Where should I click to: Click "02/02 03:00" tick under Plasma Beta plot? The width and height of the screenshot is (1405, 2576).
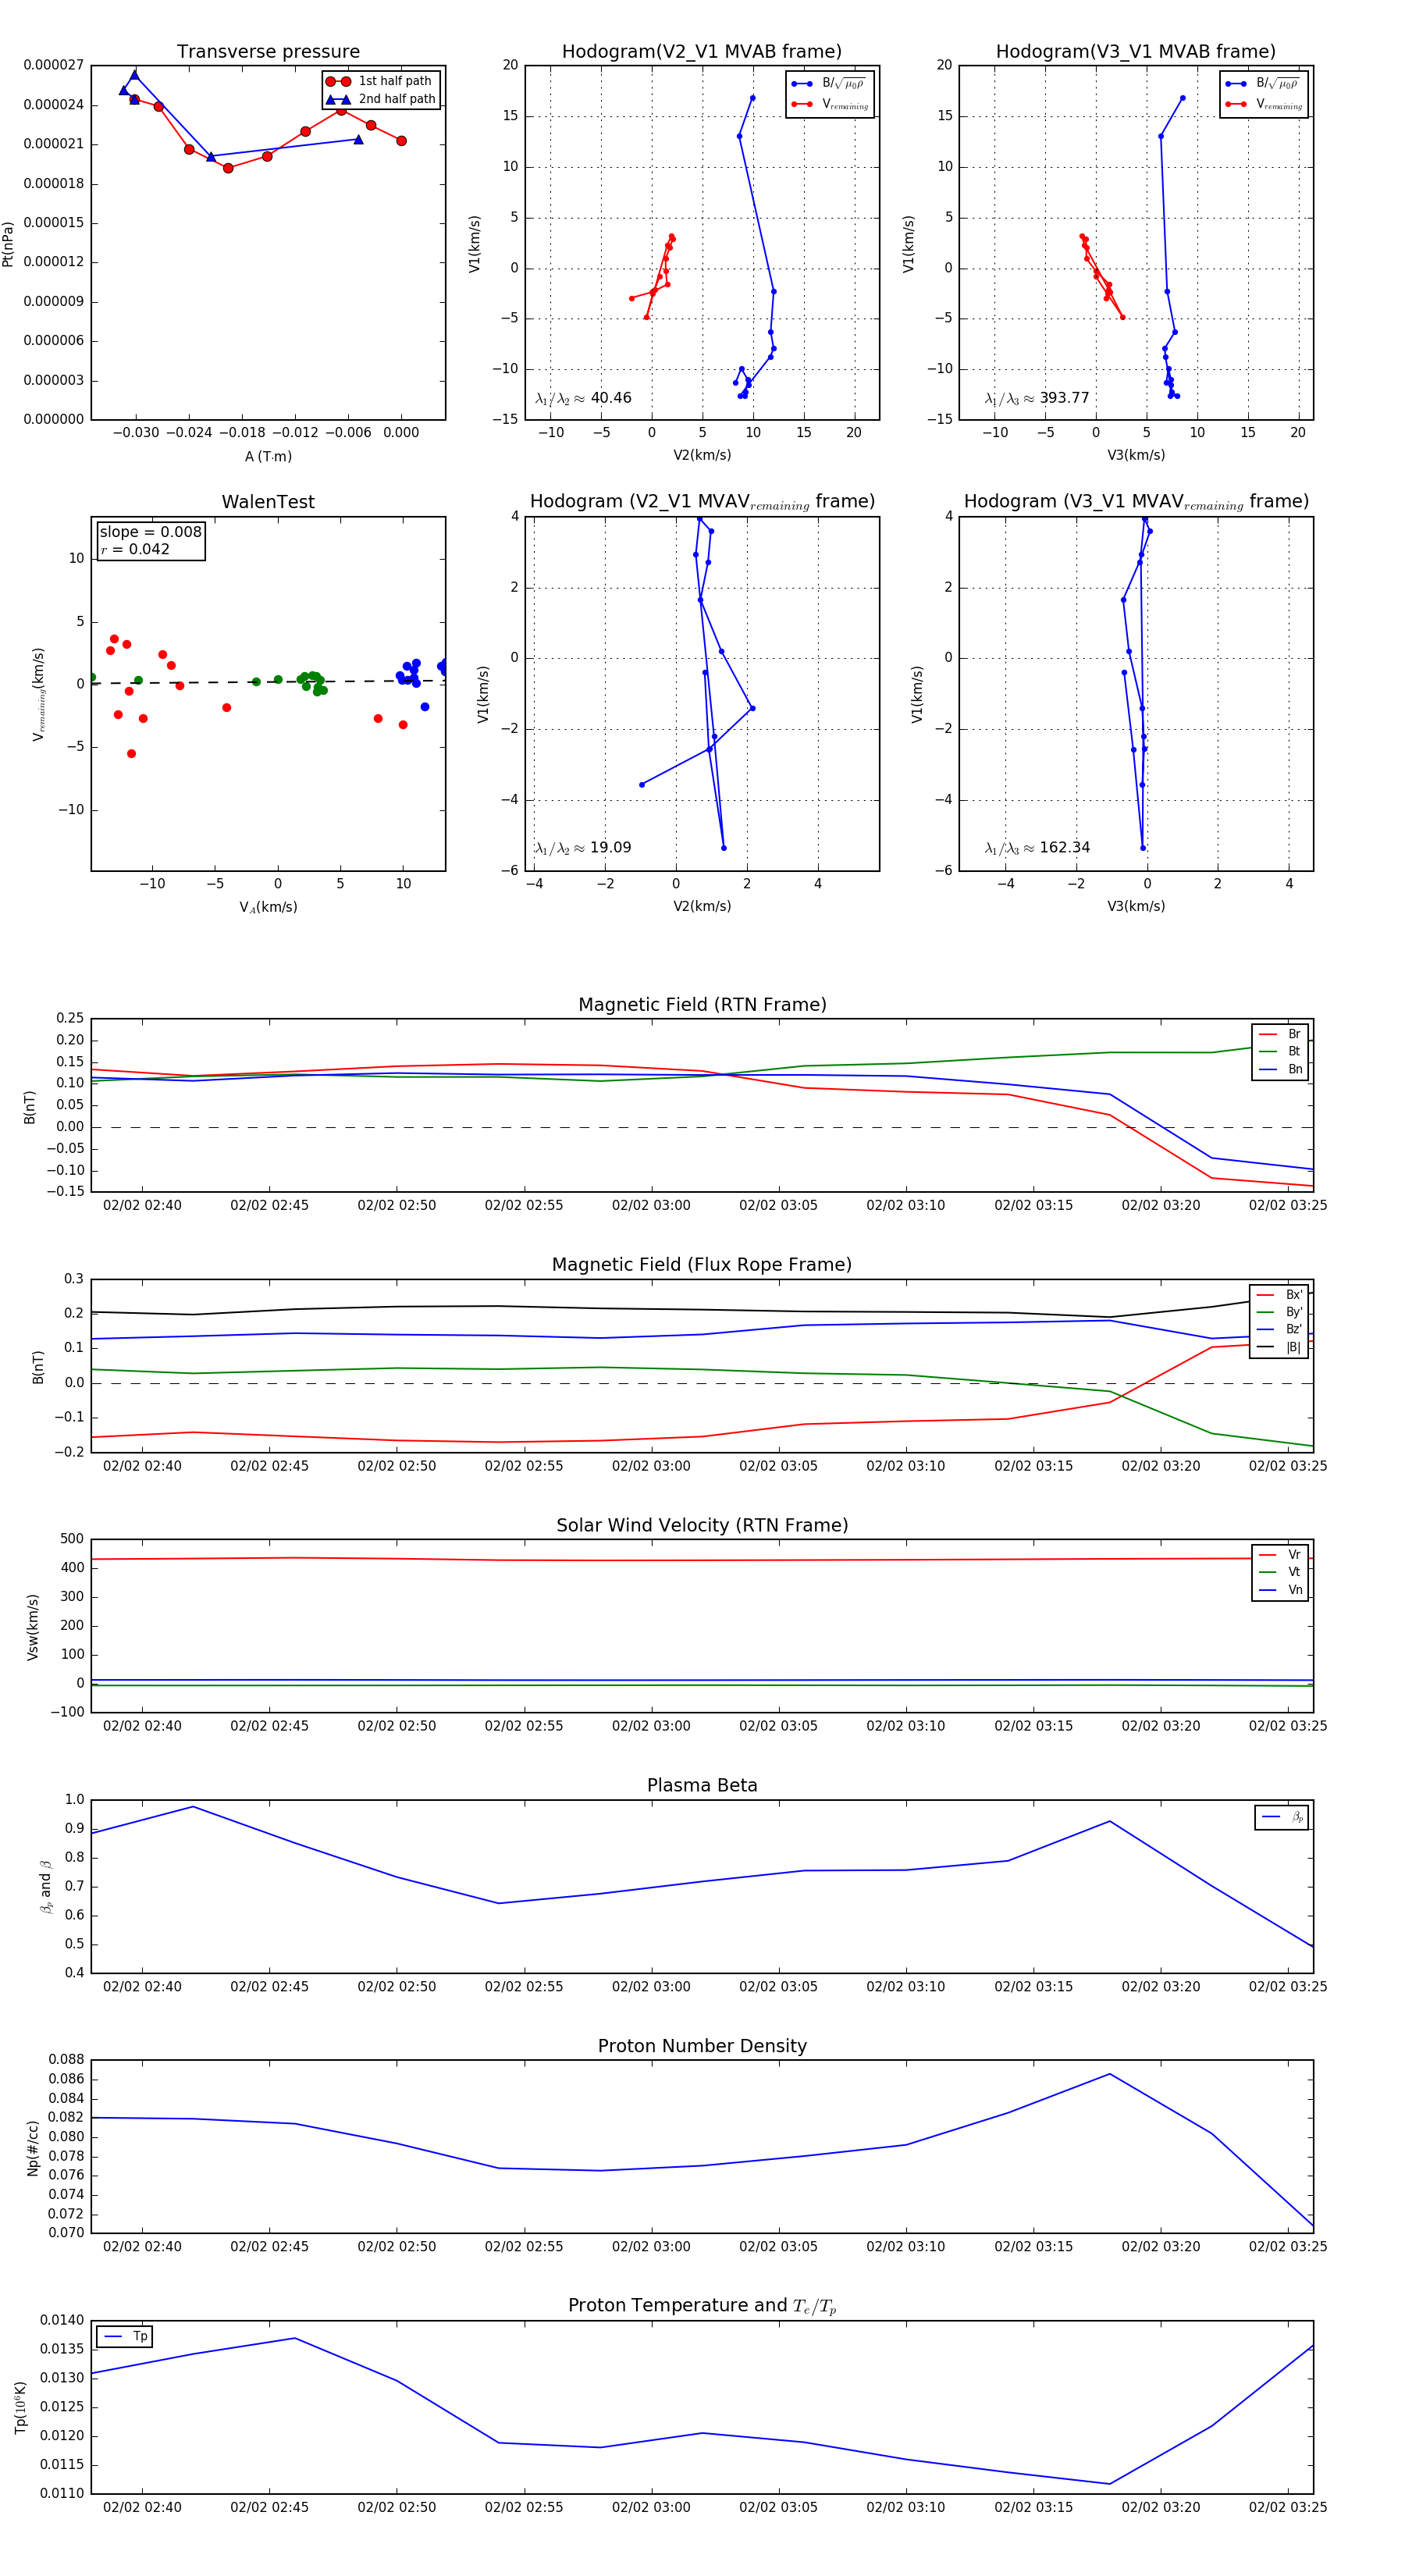pyautogui.click(x=651, y=1986)
